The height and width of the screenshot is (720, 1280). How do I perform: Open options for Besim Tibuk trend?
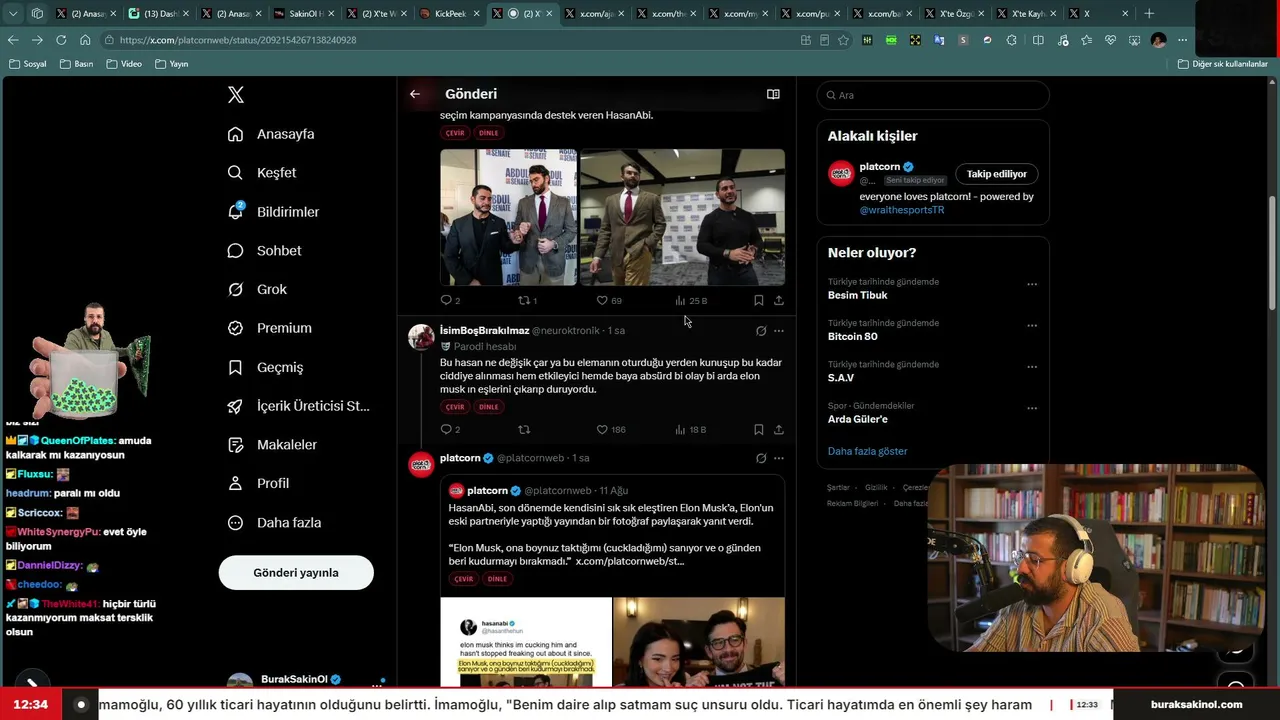pos(1032,284)
